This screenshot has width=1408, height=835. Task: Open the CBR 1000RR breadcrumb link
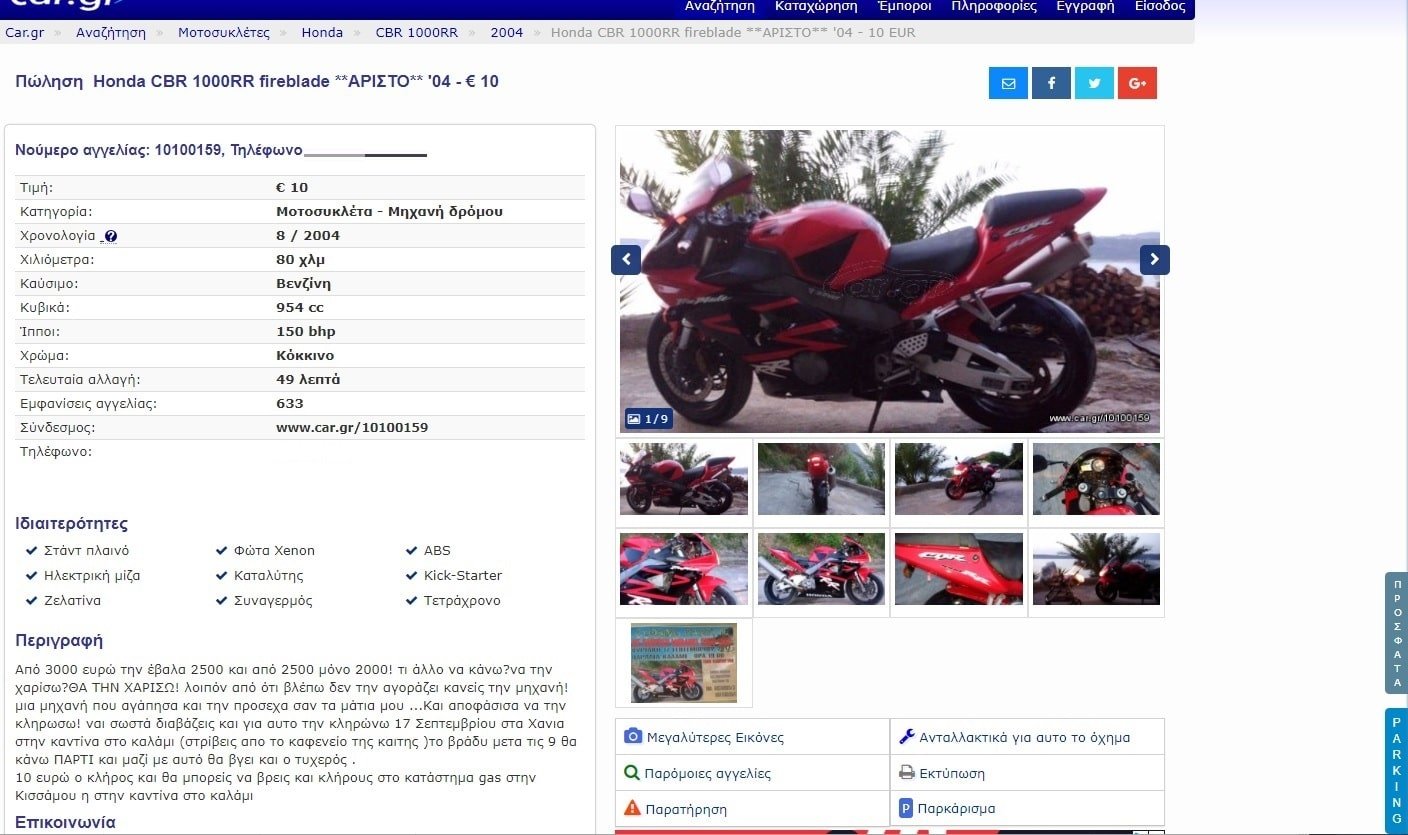(417, 32)
